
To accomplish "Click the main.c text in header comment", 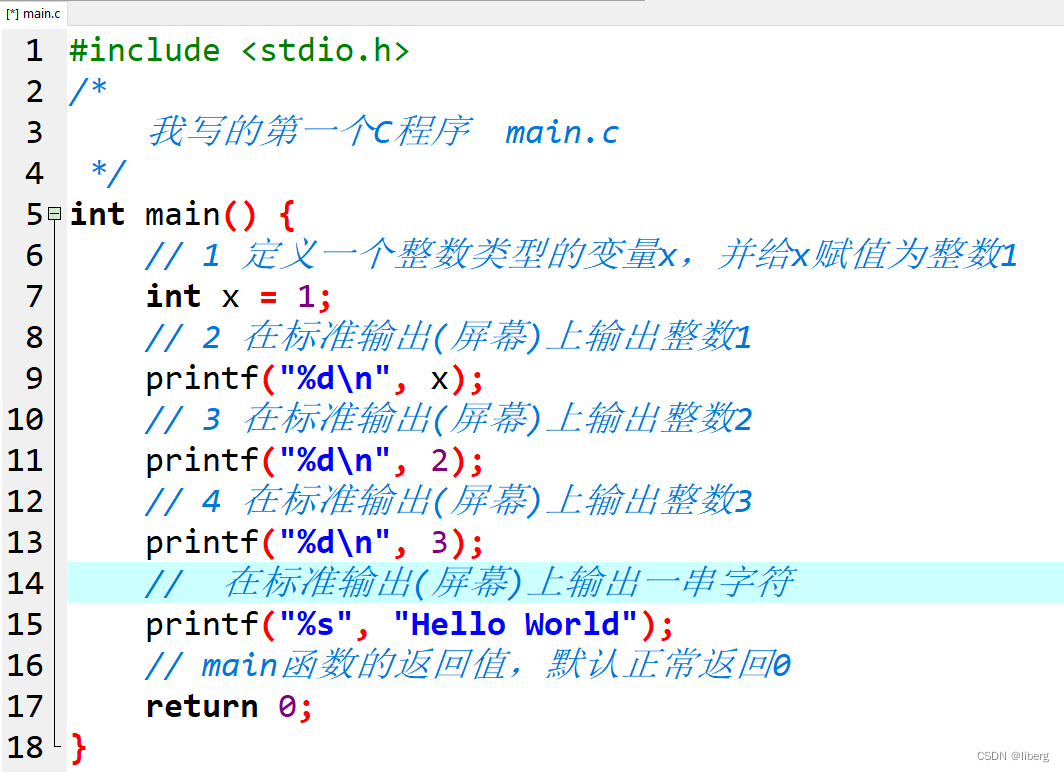I will coord(562,132).
